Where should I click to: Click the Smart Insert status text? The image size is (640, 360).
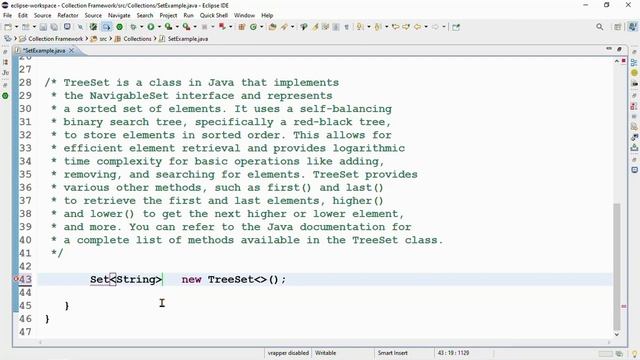[x=392, y=353]
